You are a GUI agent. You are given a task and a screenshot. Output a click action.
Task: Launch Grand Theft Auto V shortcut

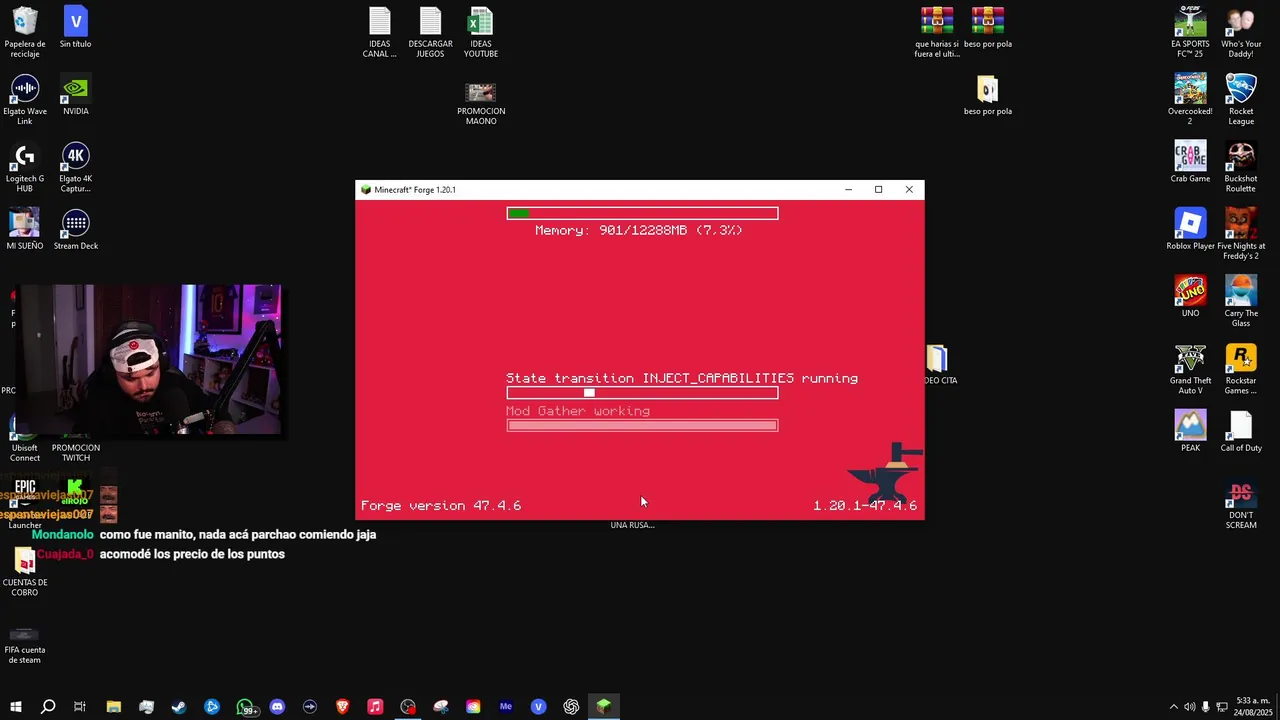click(x=1190, y=369)
